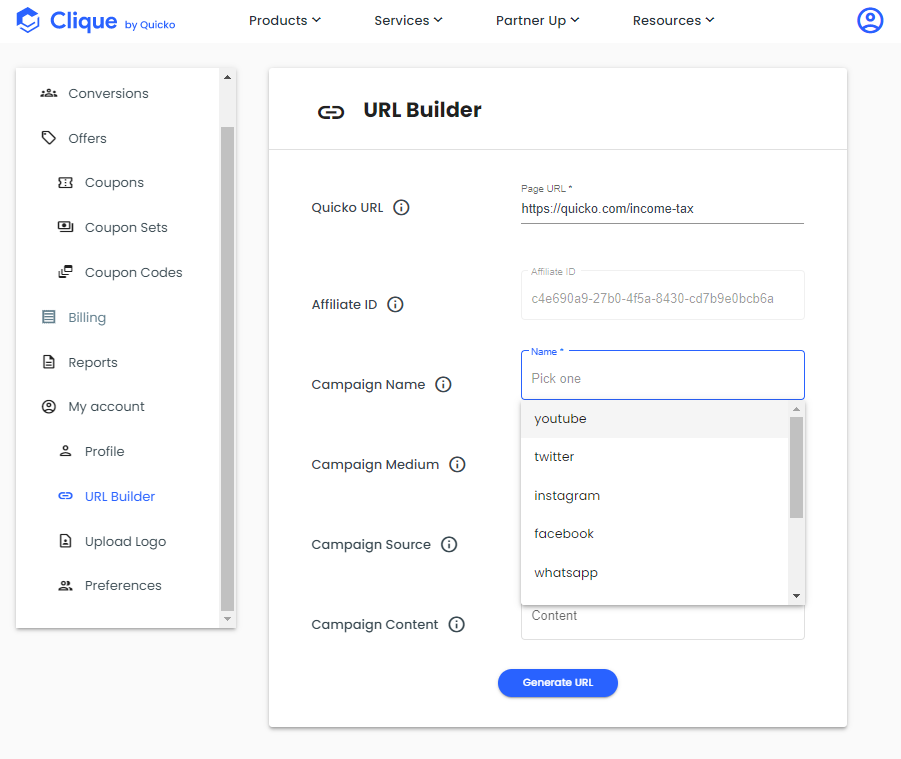Select twitter from the campaign name list
The height and width of the screenshot is (759, 901).
point(654,457)
